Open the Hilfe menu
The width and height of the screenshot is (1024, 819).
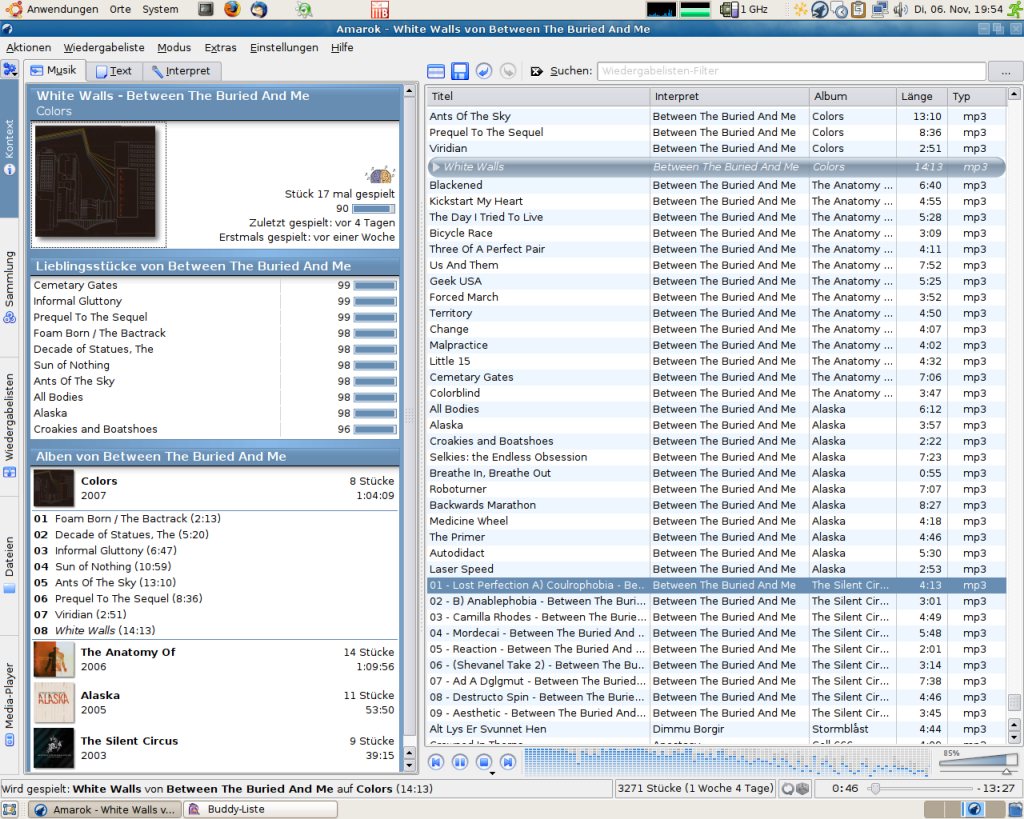click(x=342, y=48)
